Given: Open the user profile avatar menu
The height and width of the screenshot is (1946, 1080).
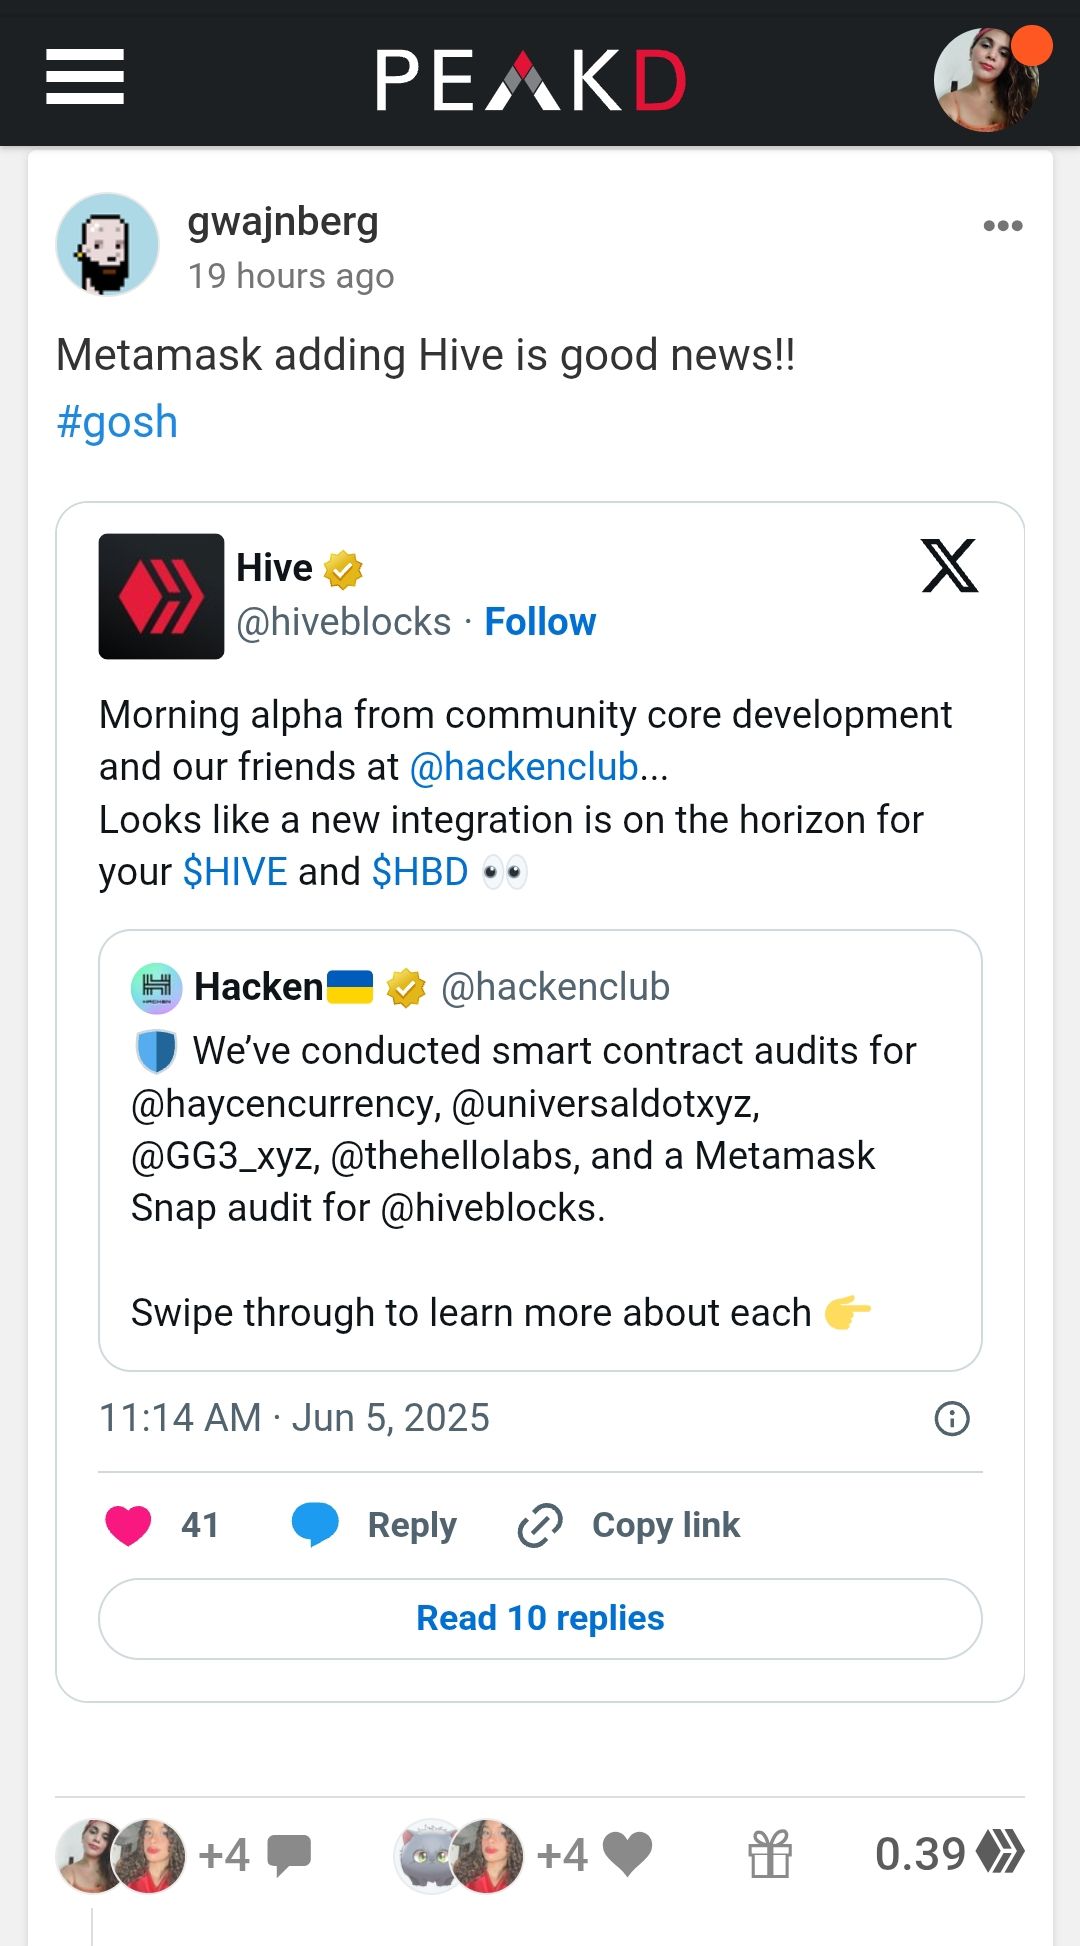Looking at the screenshot, I should click(x=987, y=79).
